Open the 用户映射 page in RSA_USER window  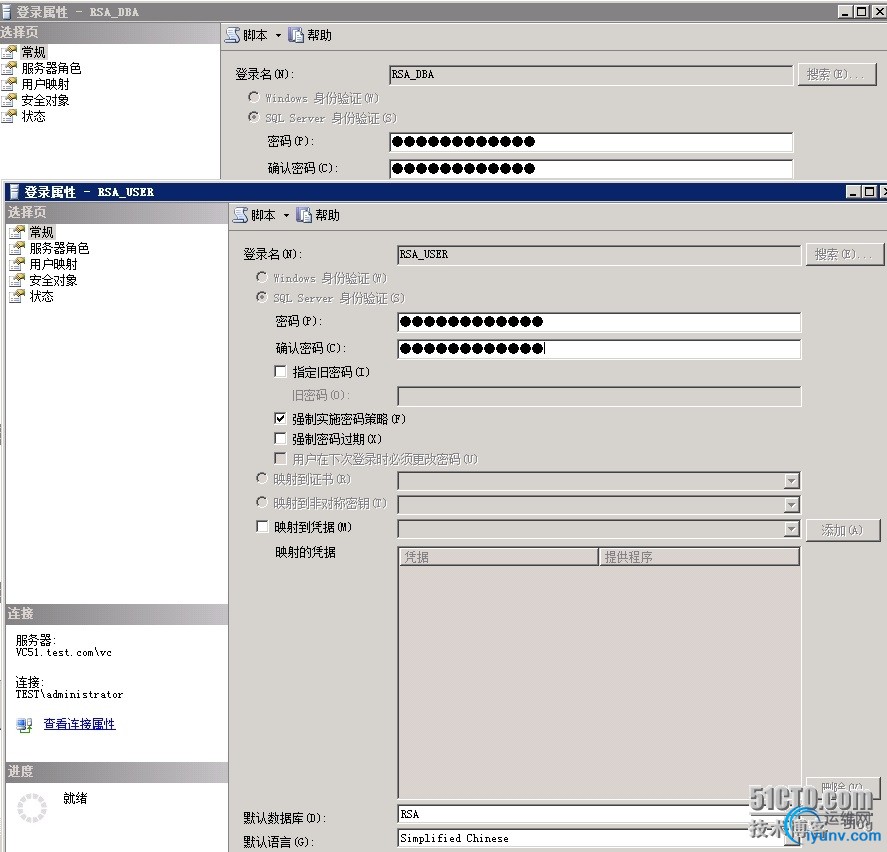[x=53, y=264]
